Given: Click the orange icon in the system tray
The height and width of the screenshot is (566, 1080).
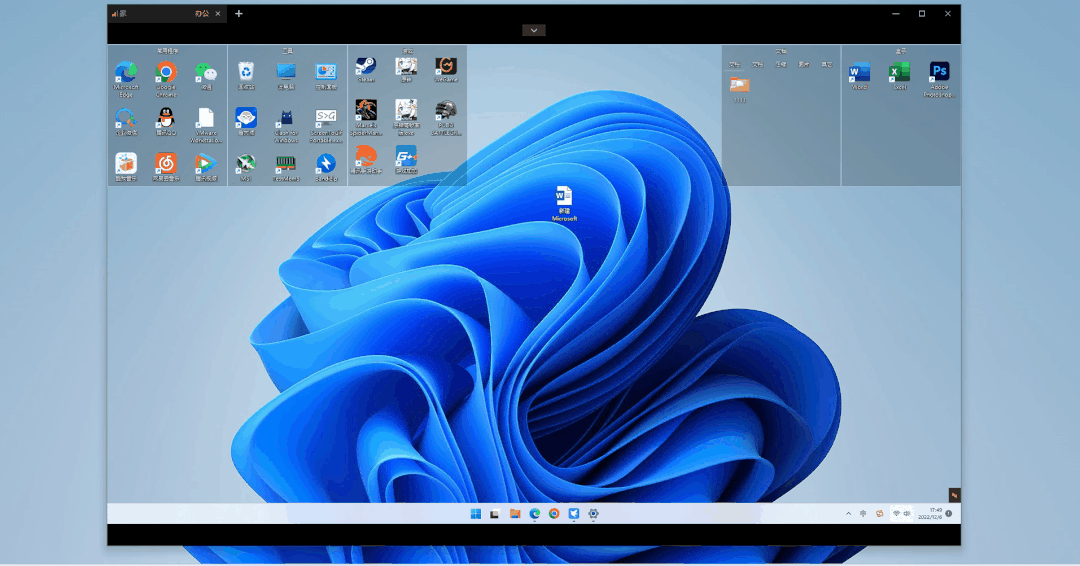Looking at the screenshot, I should coord(880,514).
